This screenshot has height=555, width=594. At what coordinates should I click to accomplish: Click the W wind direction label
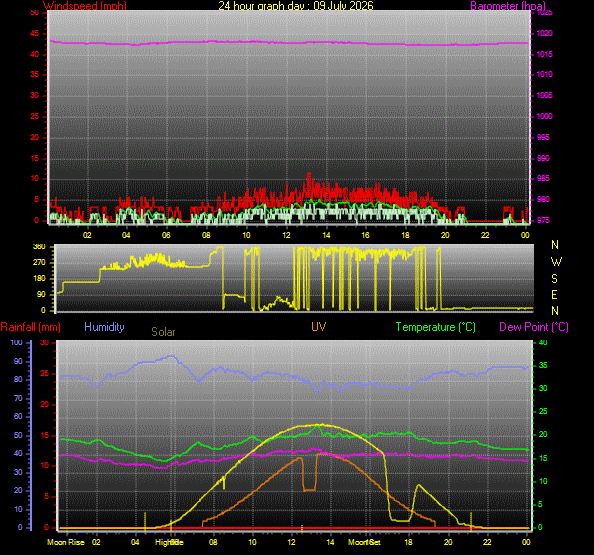tap(556, 261)
